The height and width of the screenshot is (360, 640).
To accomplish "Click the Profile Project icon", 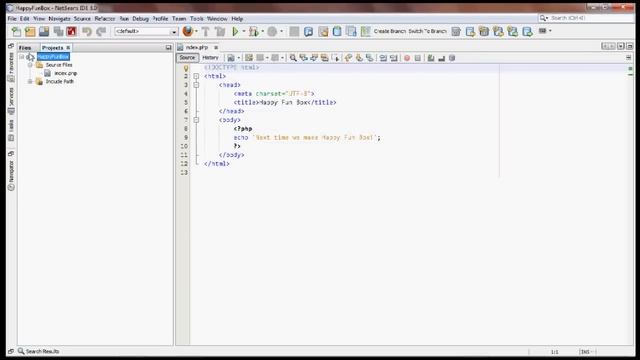I will point(272,31).
